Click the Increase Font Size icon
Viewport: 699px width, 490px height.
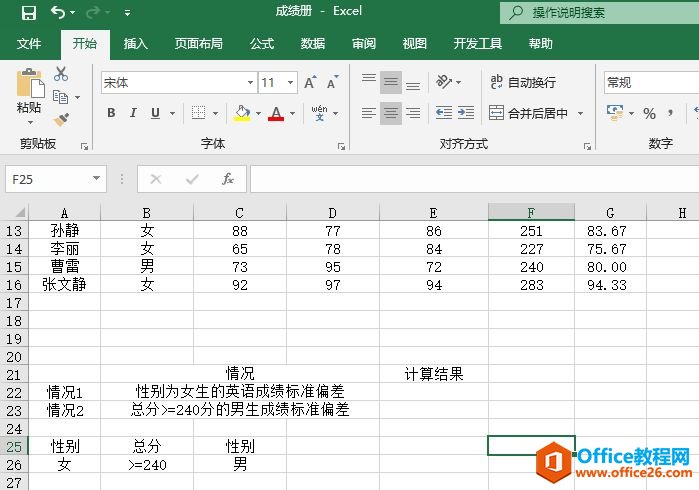(x=310, y=83)
